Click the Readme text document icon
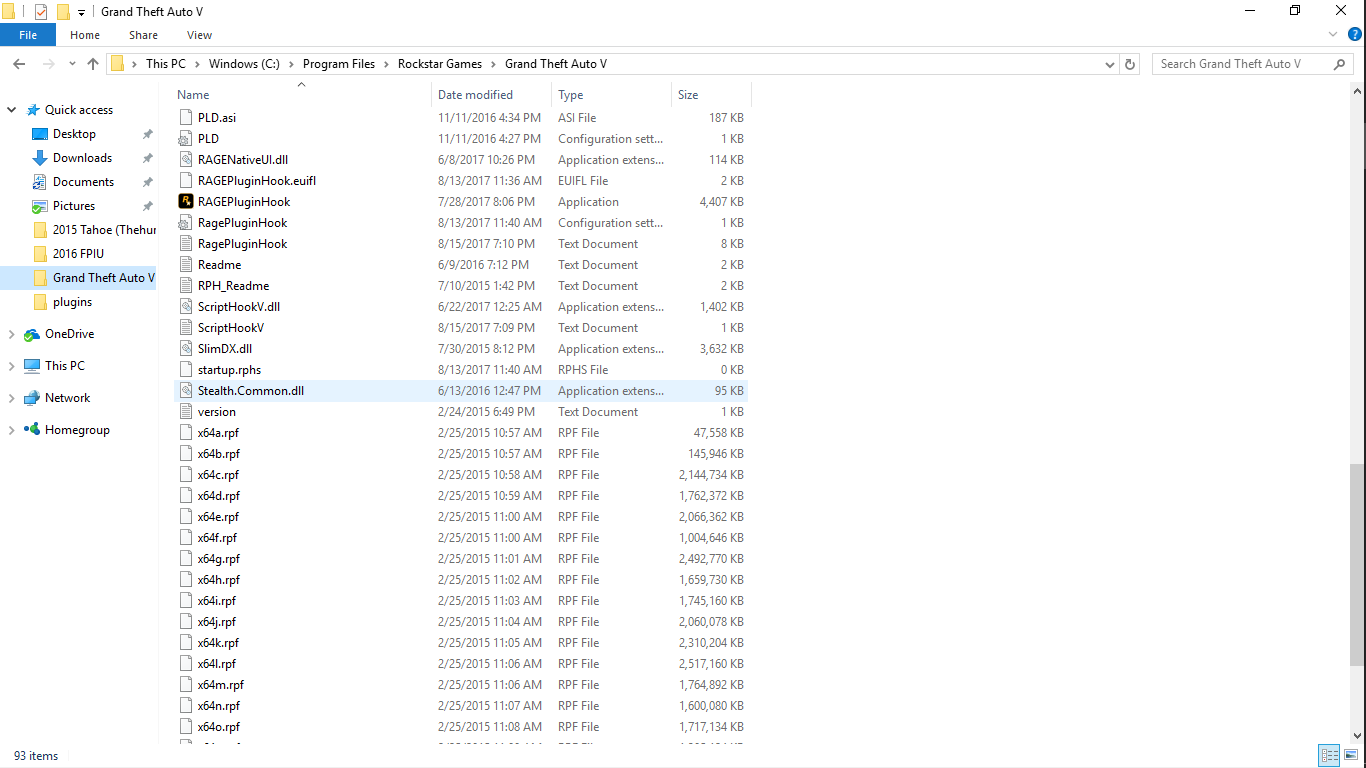This screenshot has width=1366, height=768. tap(185, 265)
